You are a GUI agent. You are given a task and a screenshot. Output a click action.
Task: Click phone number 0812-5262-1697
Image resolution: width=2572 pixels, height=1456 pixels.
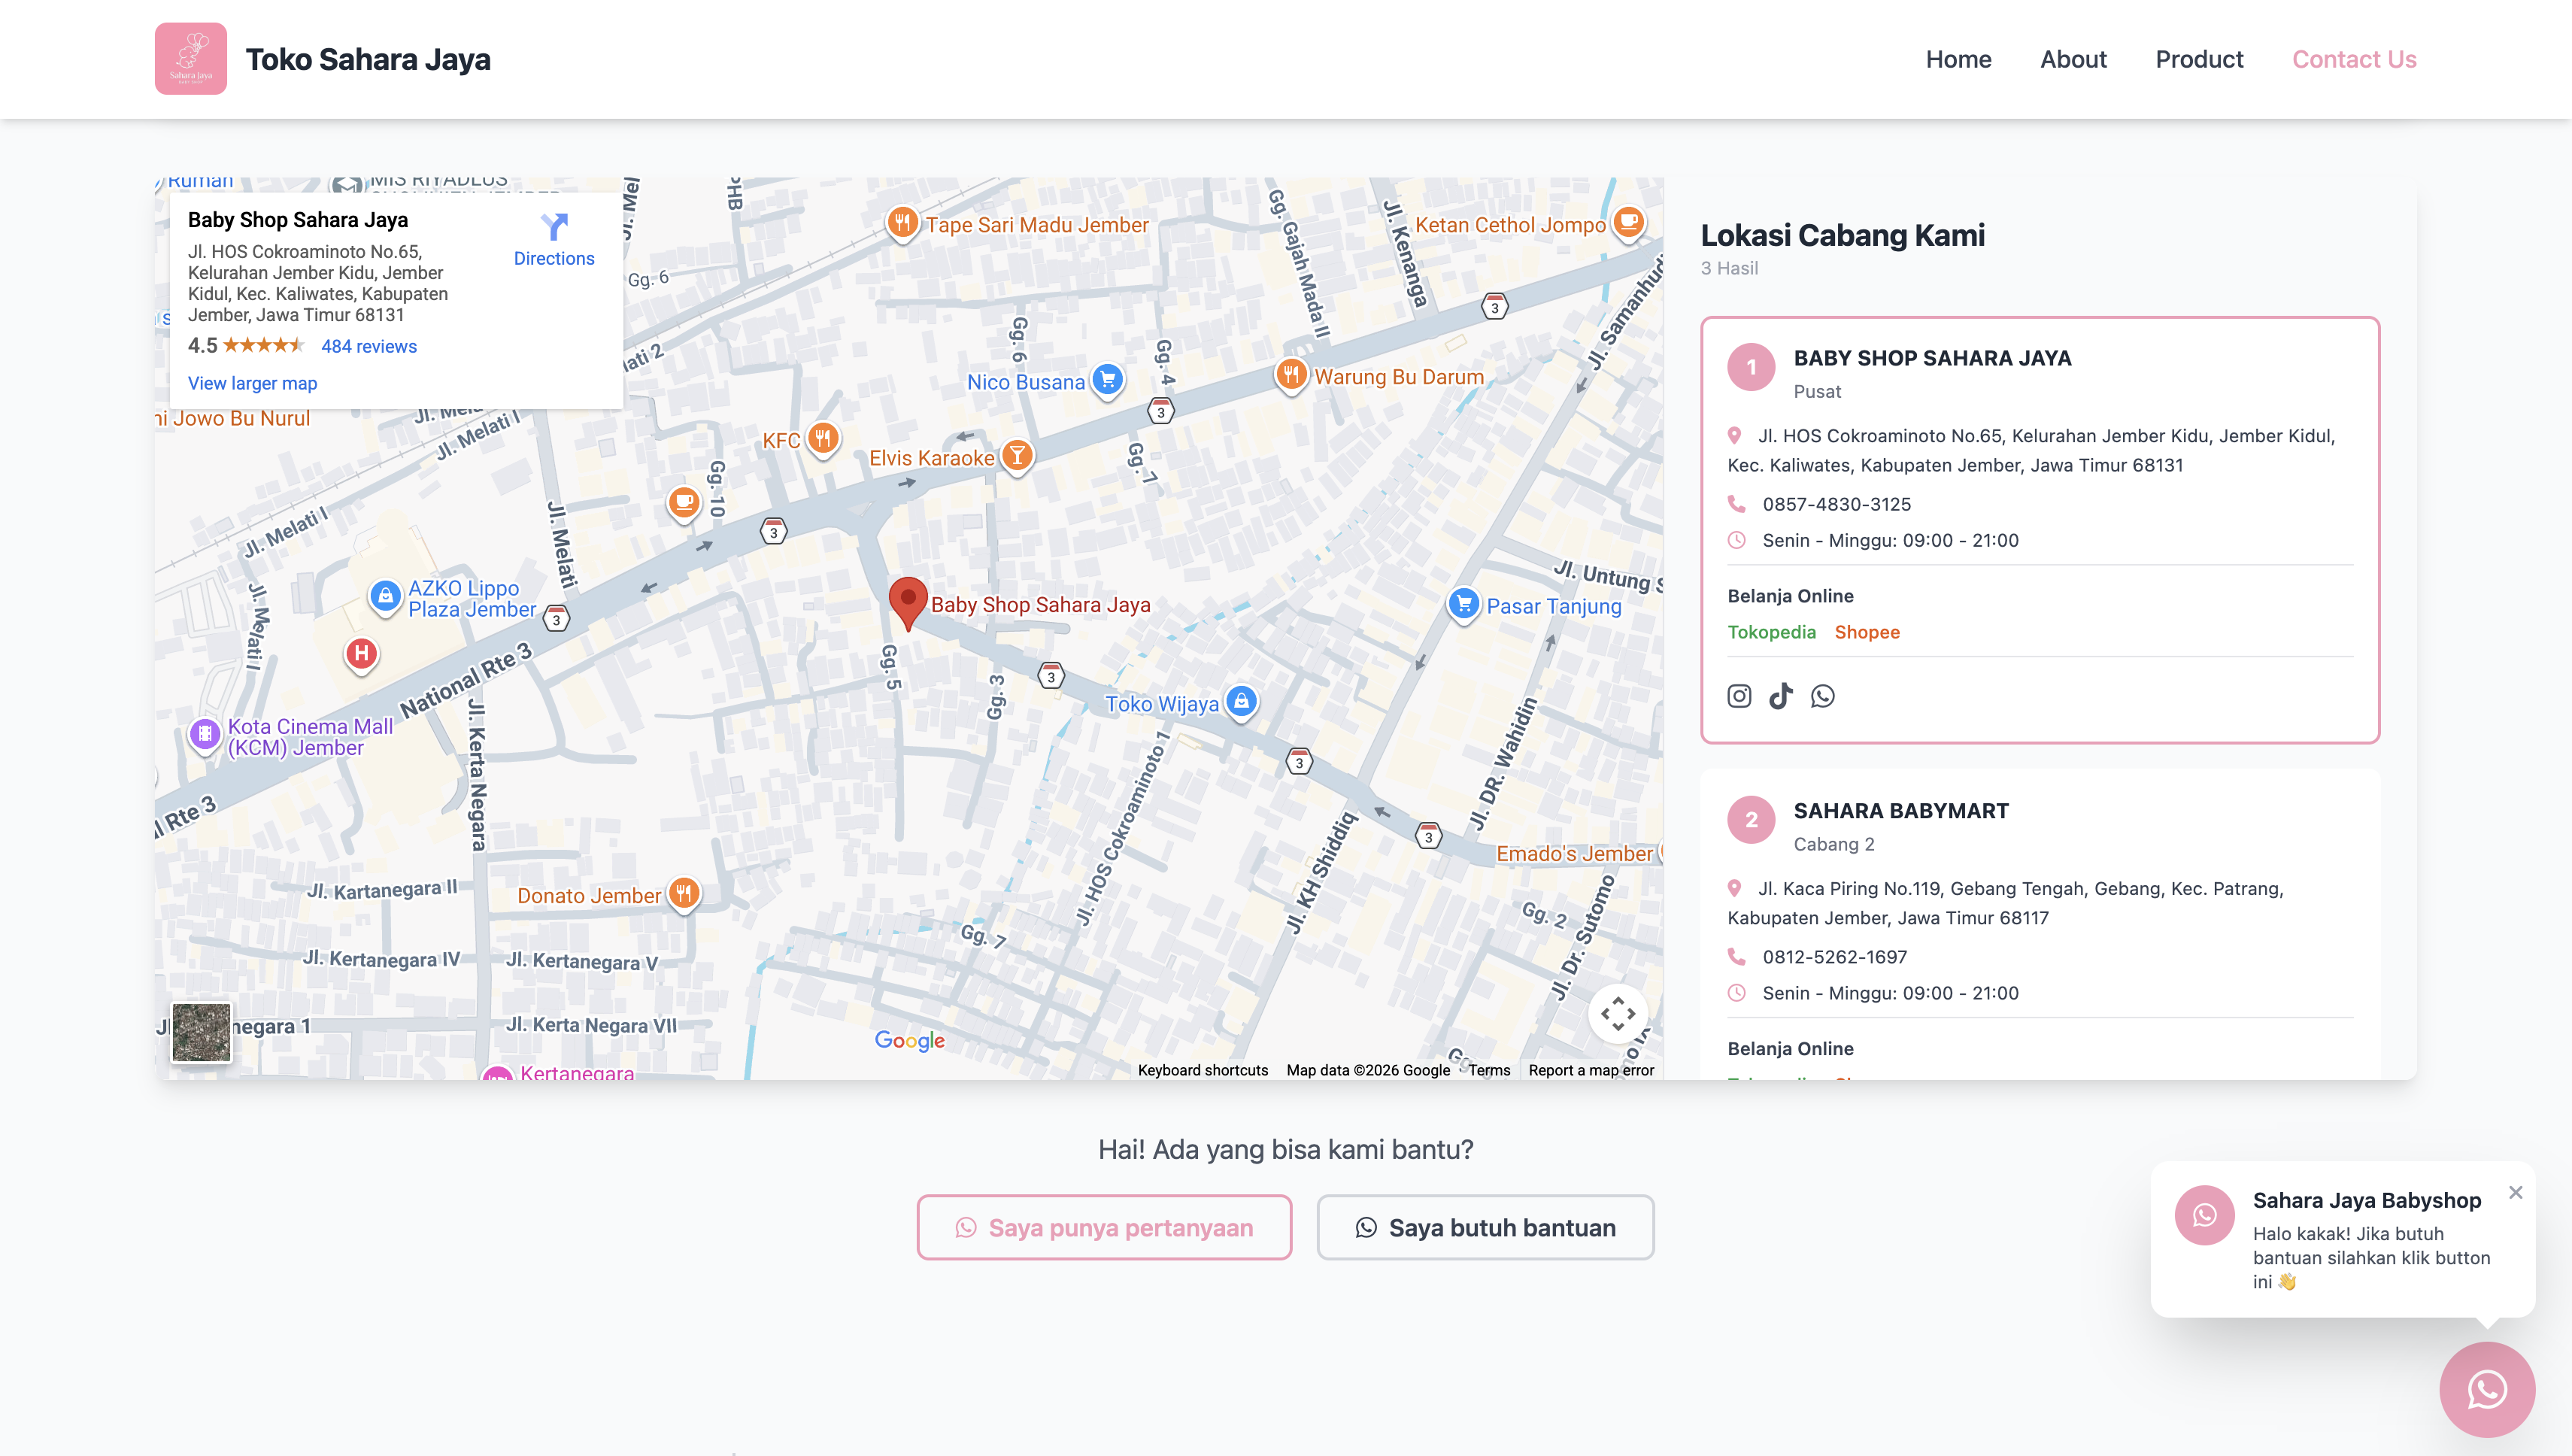coord(1834,957)
